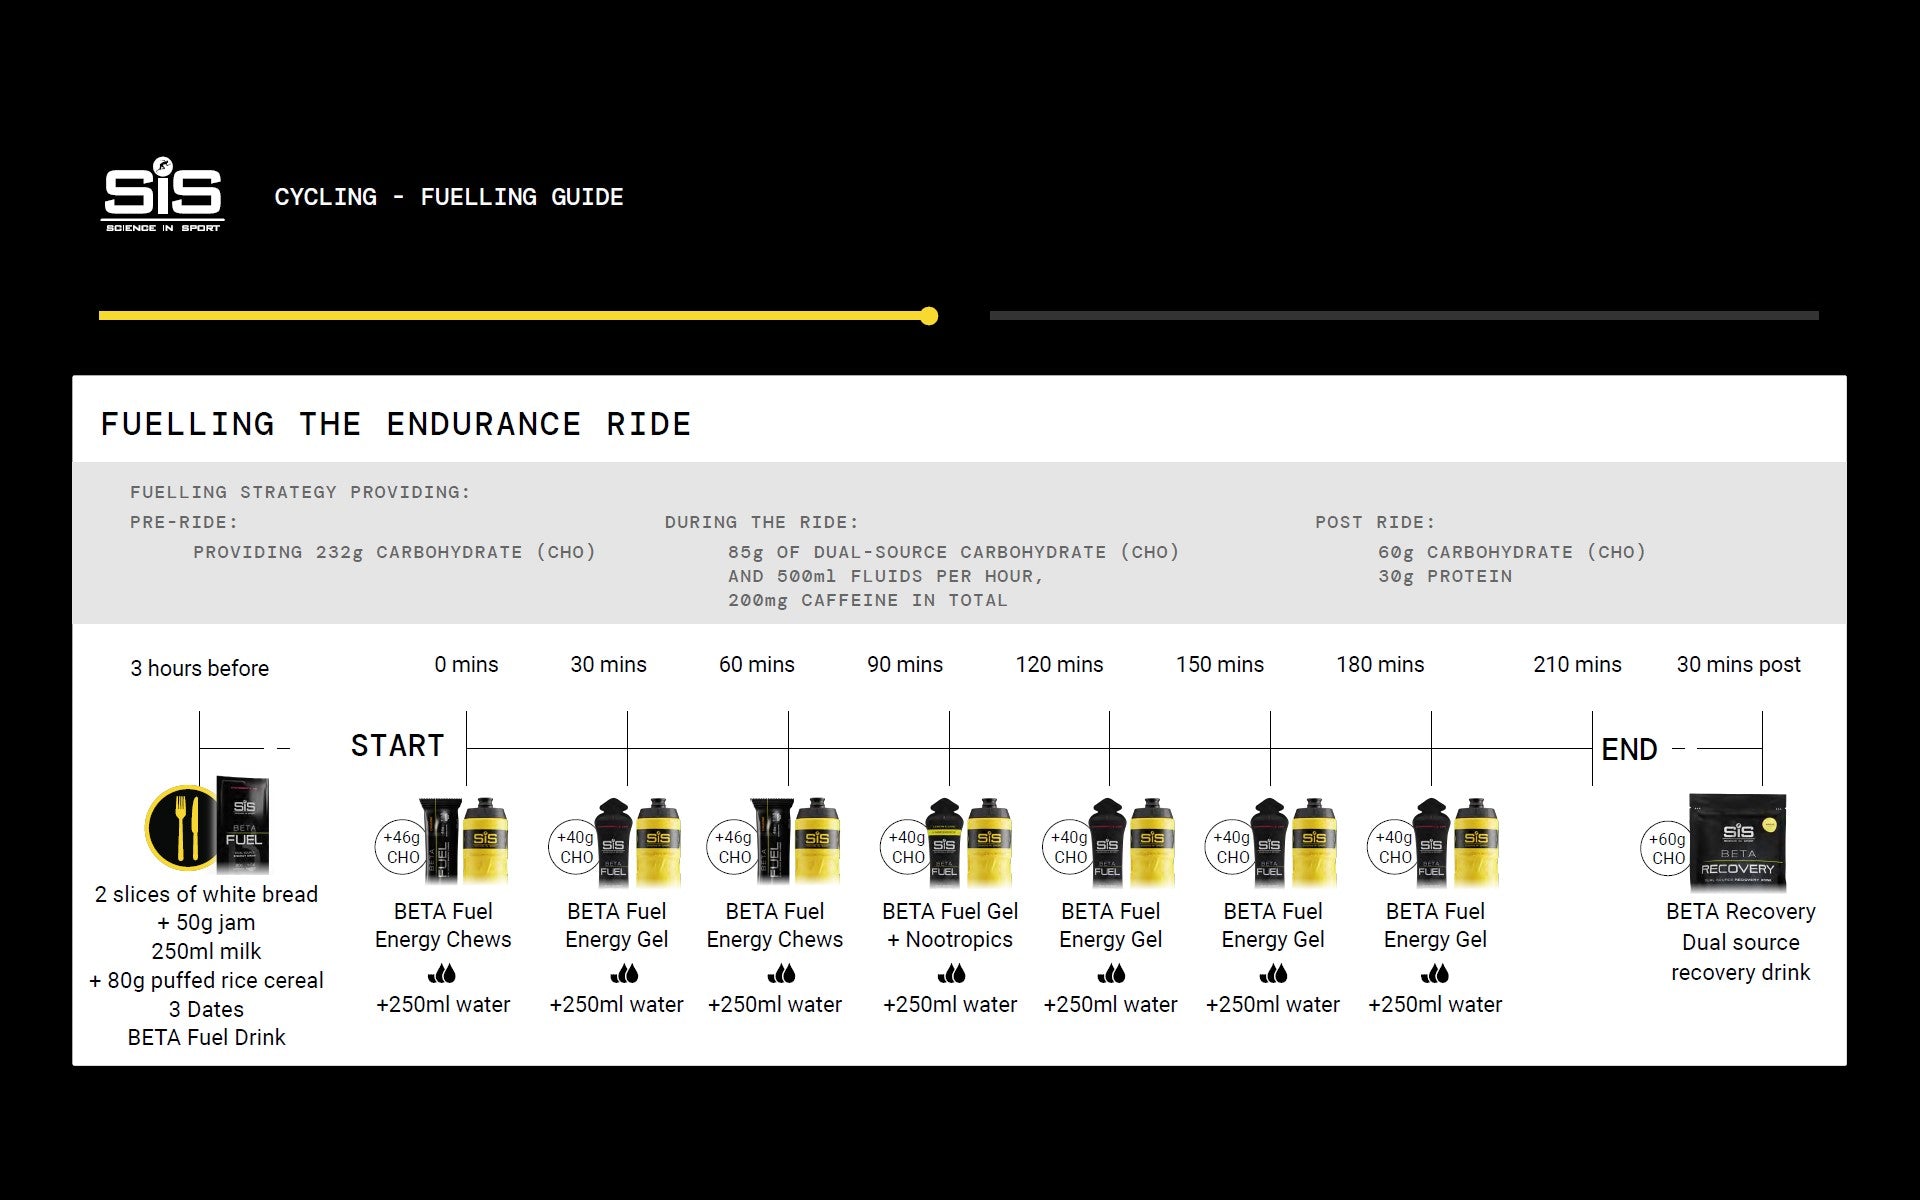Click the water drops icon under Nootropics
The height and width of the screenshot is (1200, 1920).
pyautogui.click(x=951, y=973)
